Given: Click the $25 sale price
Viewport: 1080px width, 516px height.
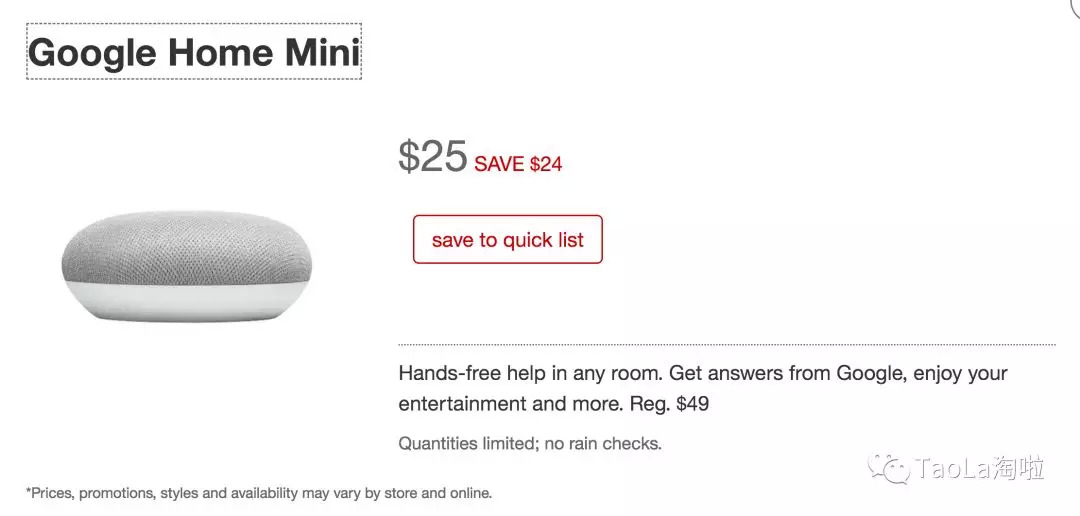Looking at the screenshot, I should (432, 157).
